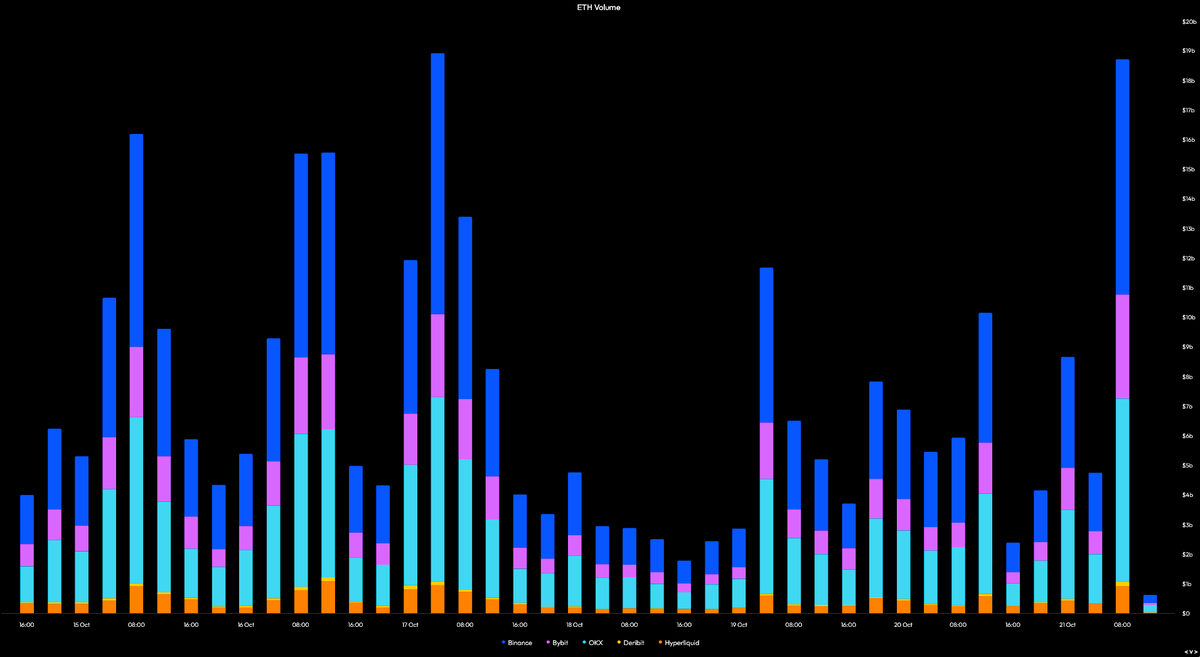
Task: Click the orange Hyperliquid color dot
Action: click(x=660, y=643)
